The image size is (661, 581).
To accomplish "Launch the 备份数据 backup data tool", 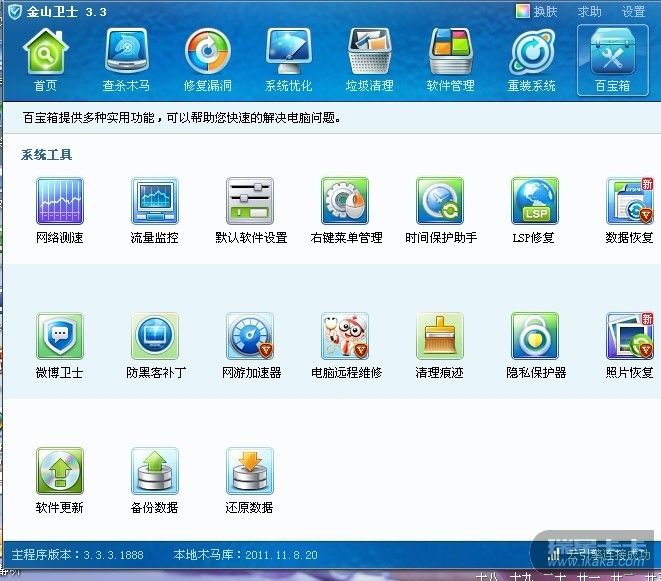I will (155, 480).
